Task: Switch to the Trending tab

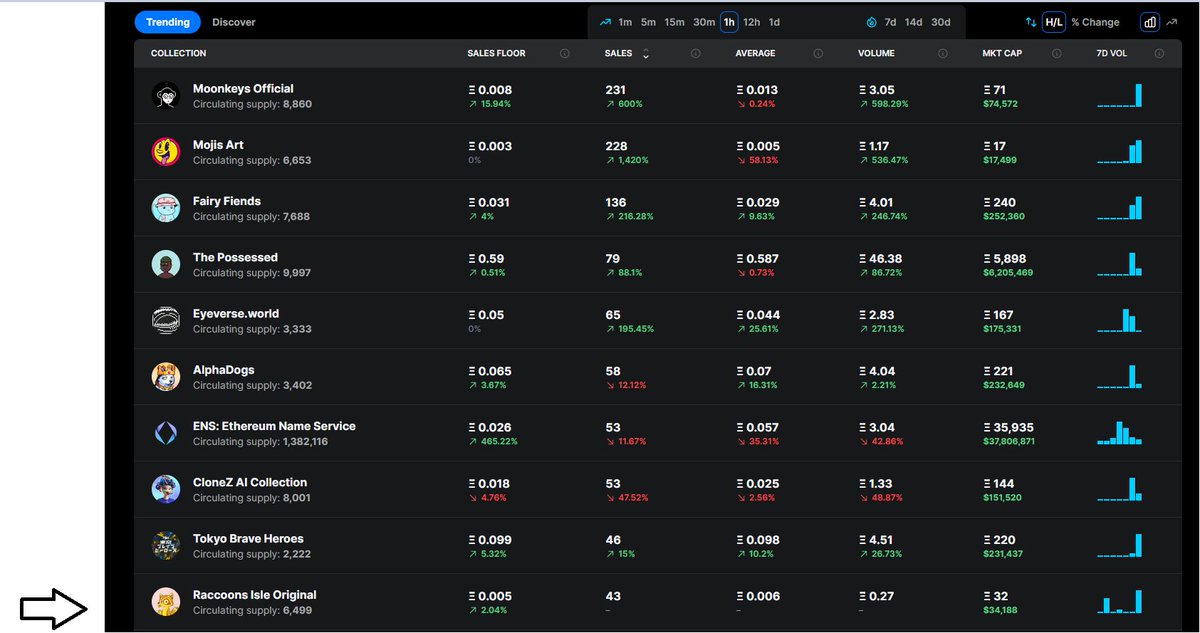Action: (167, 22)
